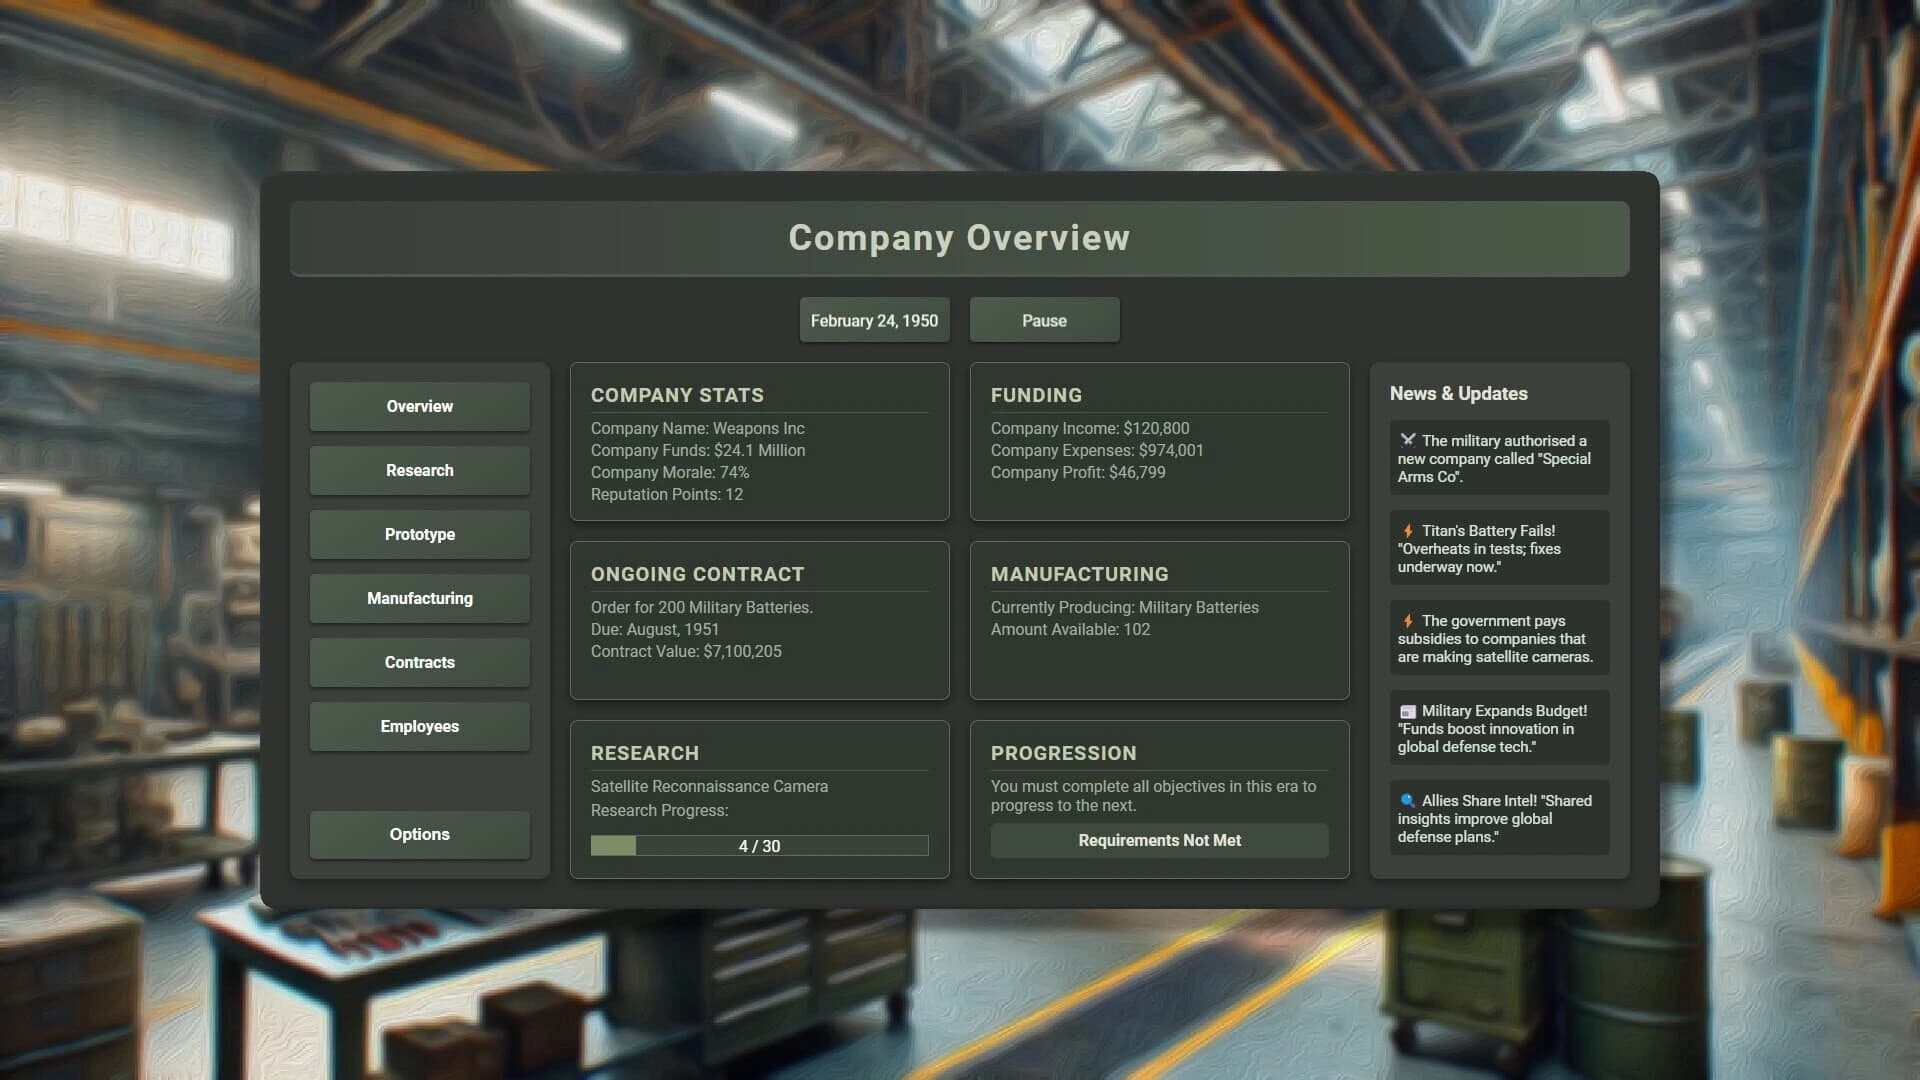
Task: Click the lightning icon beside Titan's Battery Fails
Action: (x=1409, y=531)
